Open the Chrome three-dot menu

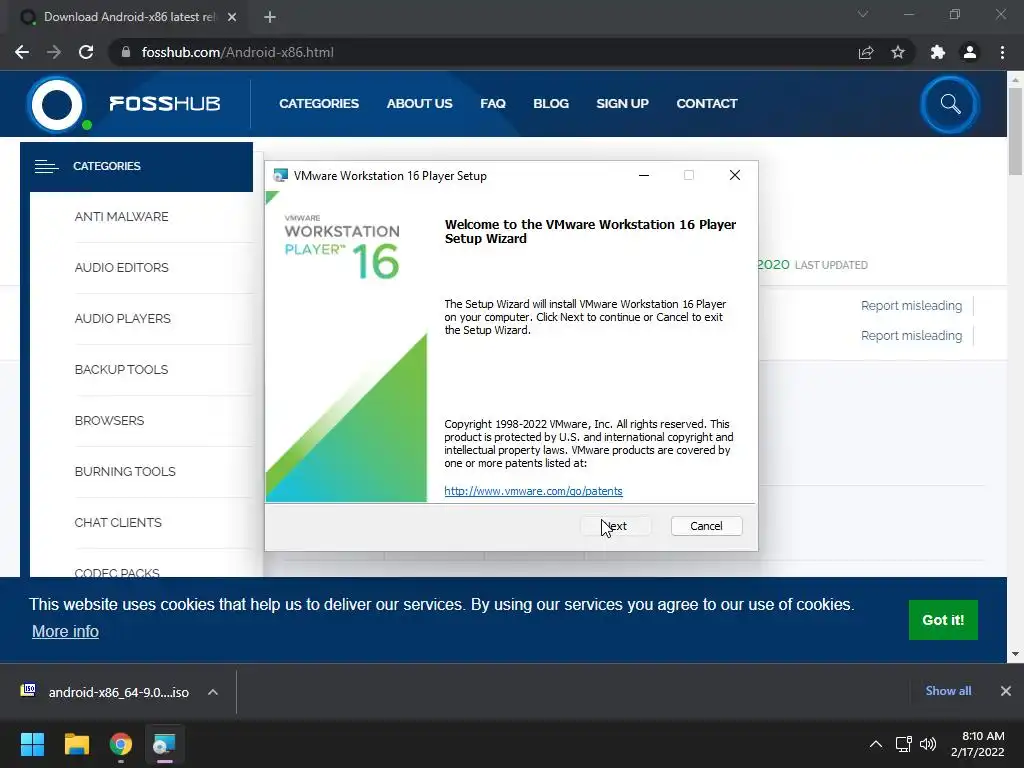pyautogui.click(x=1002, y=52)
